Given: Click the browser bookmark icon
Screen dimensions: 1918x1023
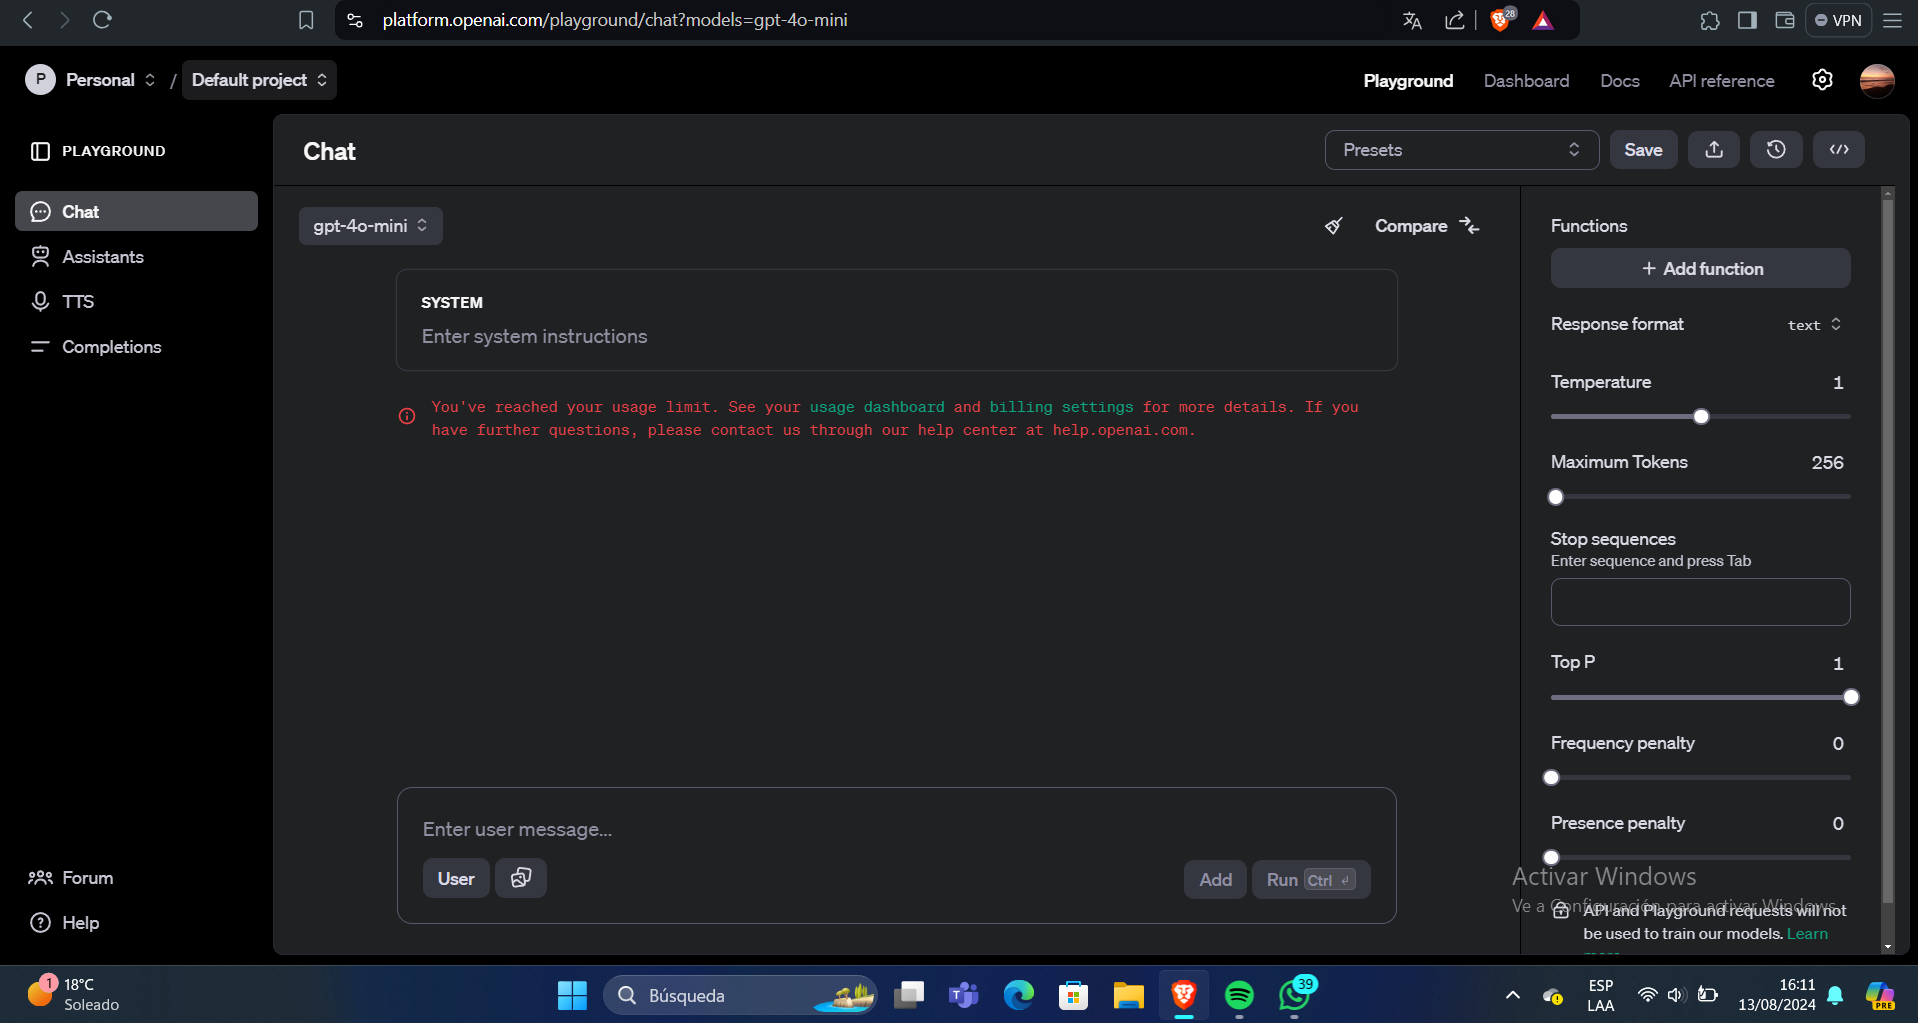Looking at the screenshot, I should tap(307, 20).
